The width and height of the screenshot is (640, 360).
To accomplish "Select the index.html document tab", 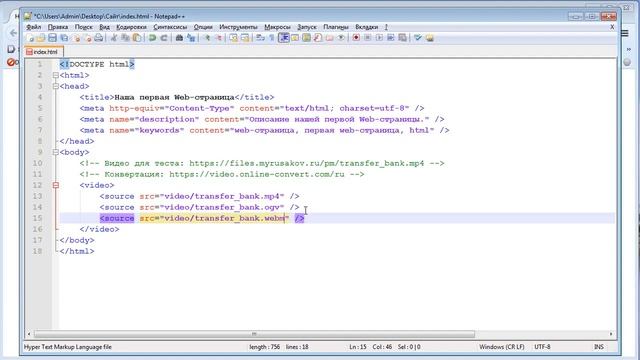I will (x=44, y=52).
